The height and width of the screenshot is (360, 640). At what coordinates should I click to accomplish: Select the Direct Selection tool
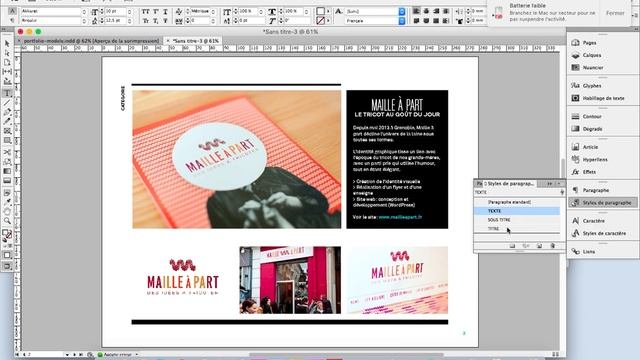point(7,53)
